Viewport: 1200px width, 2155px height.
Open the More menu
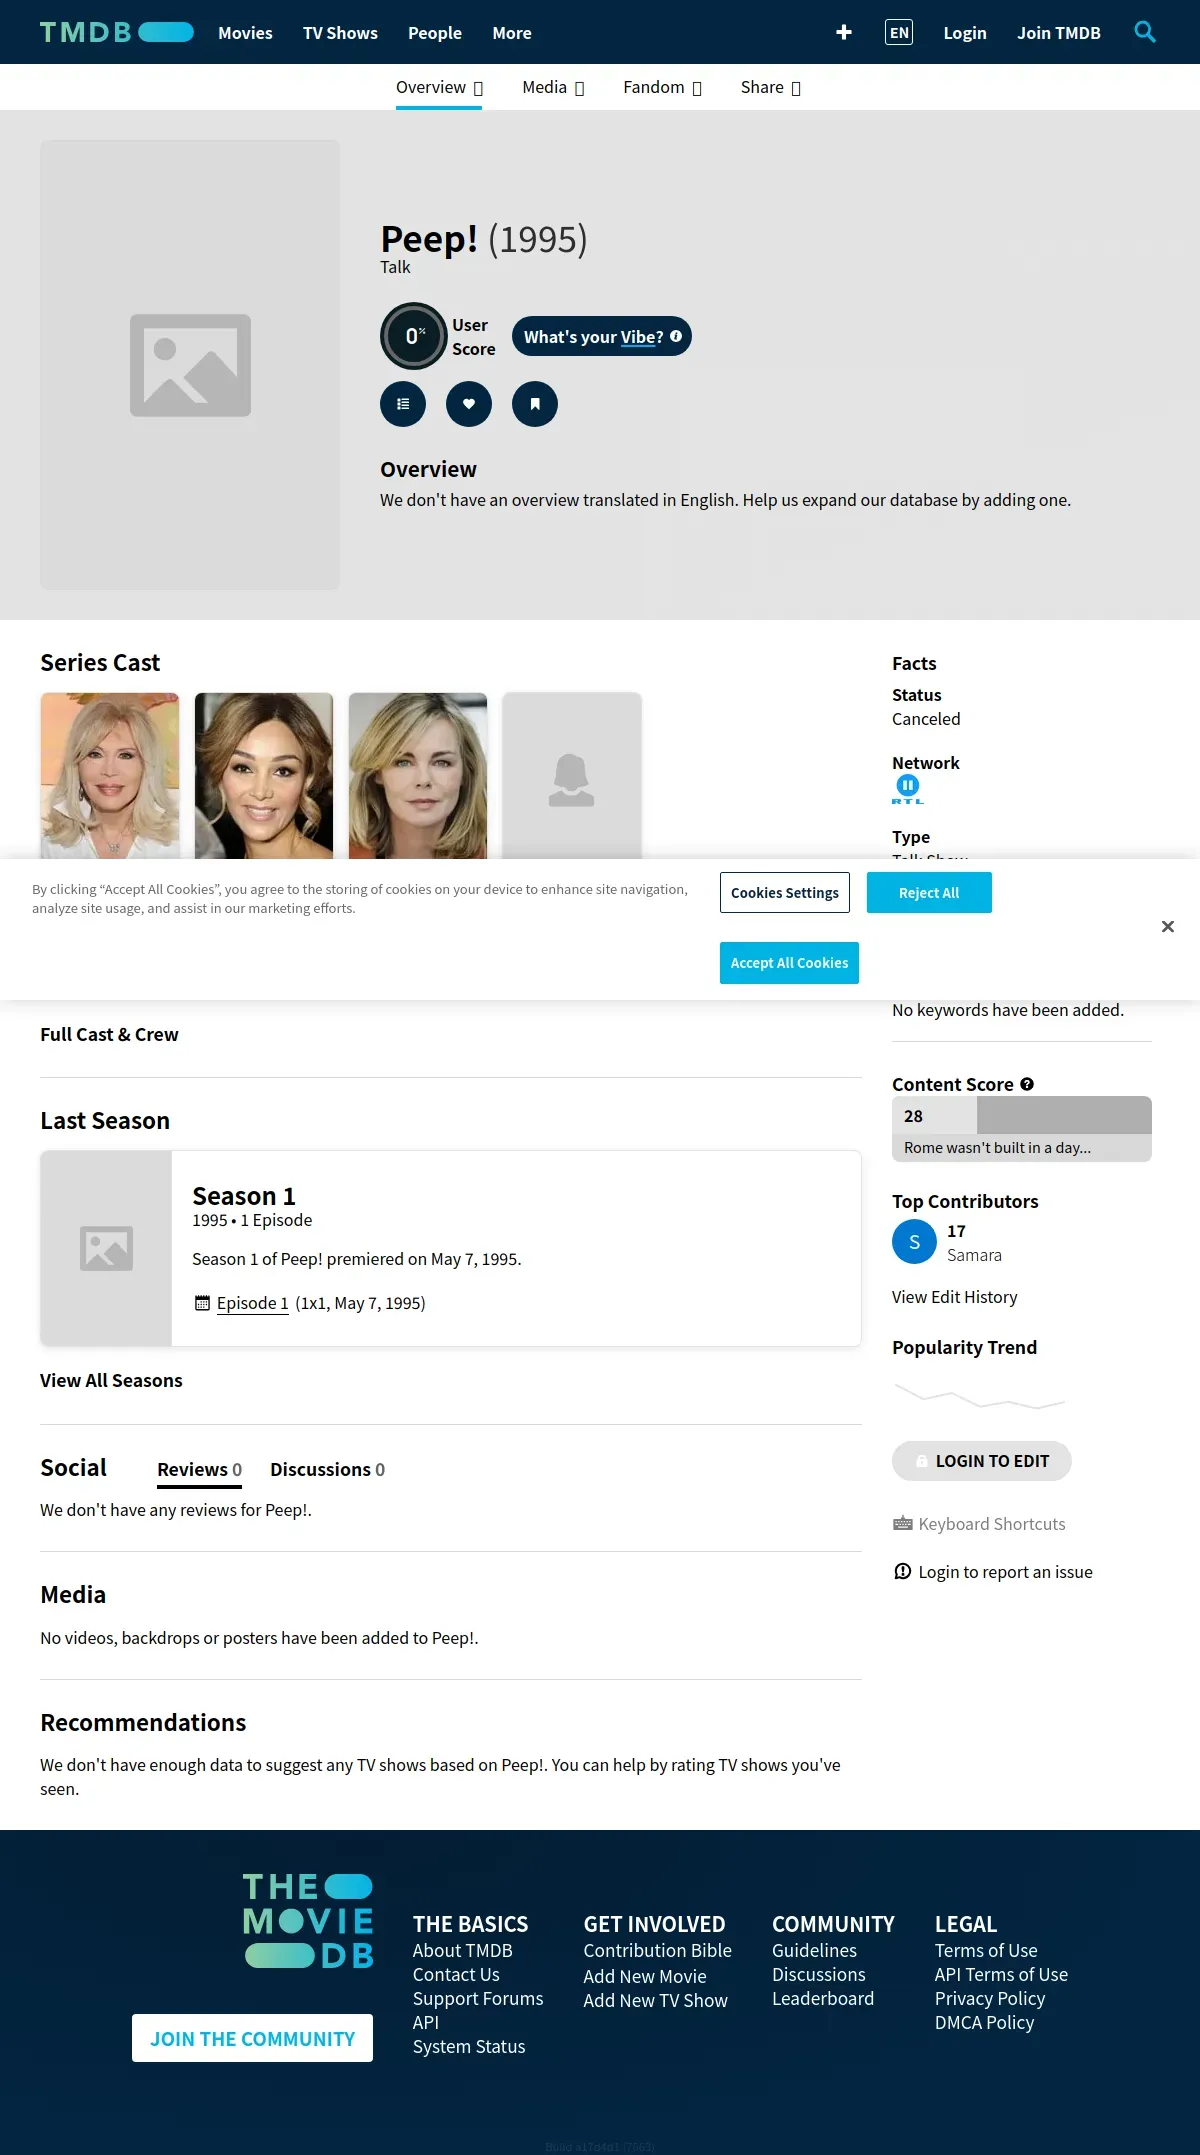[x=512, y=33]
